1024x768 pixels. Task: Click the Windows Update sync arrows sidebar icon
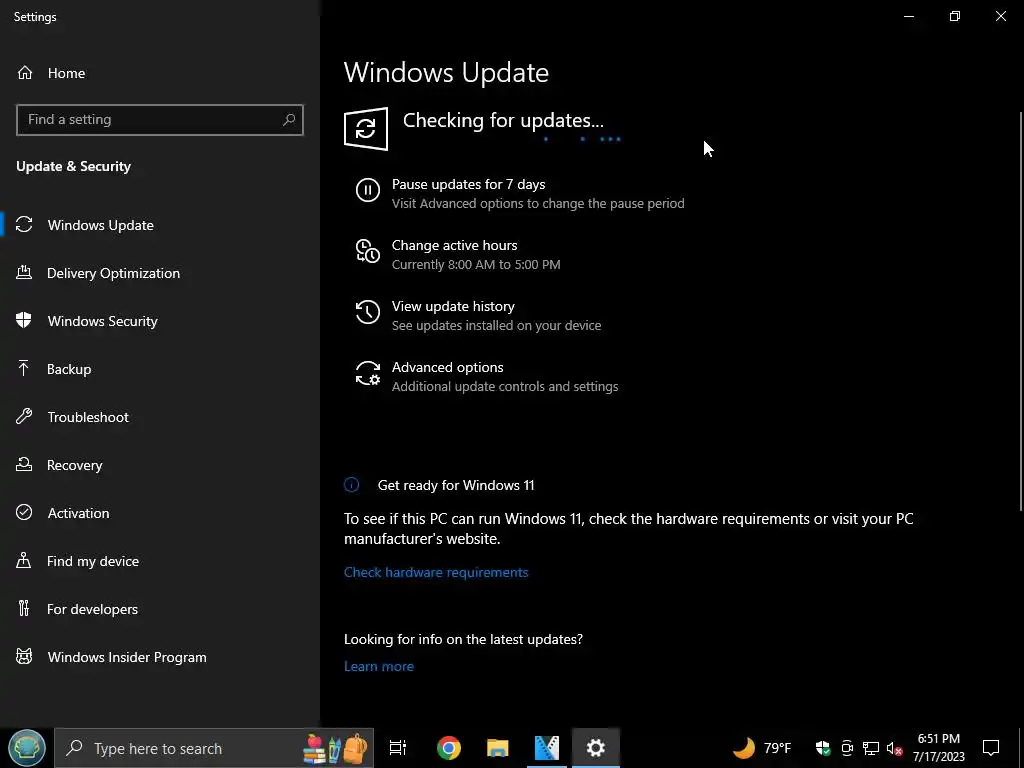pos(24,225)
